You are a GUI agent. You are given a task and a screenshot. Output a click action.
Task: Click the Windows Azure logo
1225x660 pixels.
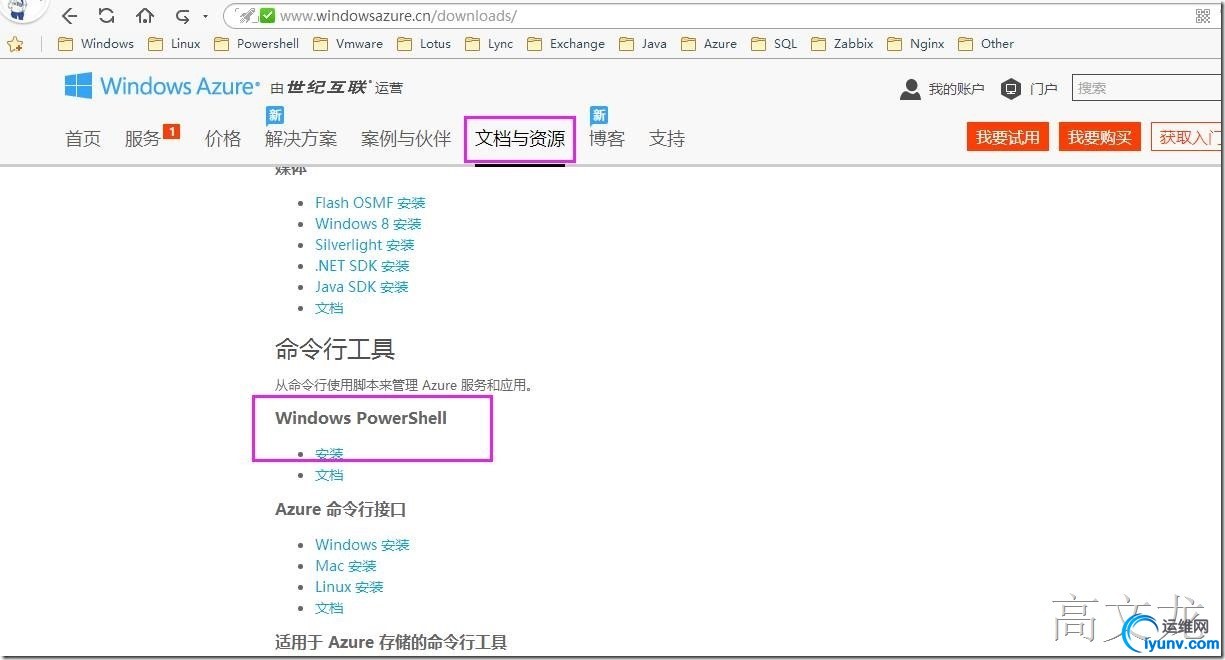click(x=162, y=86)
